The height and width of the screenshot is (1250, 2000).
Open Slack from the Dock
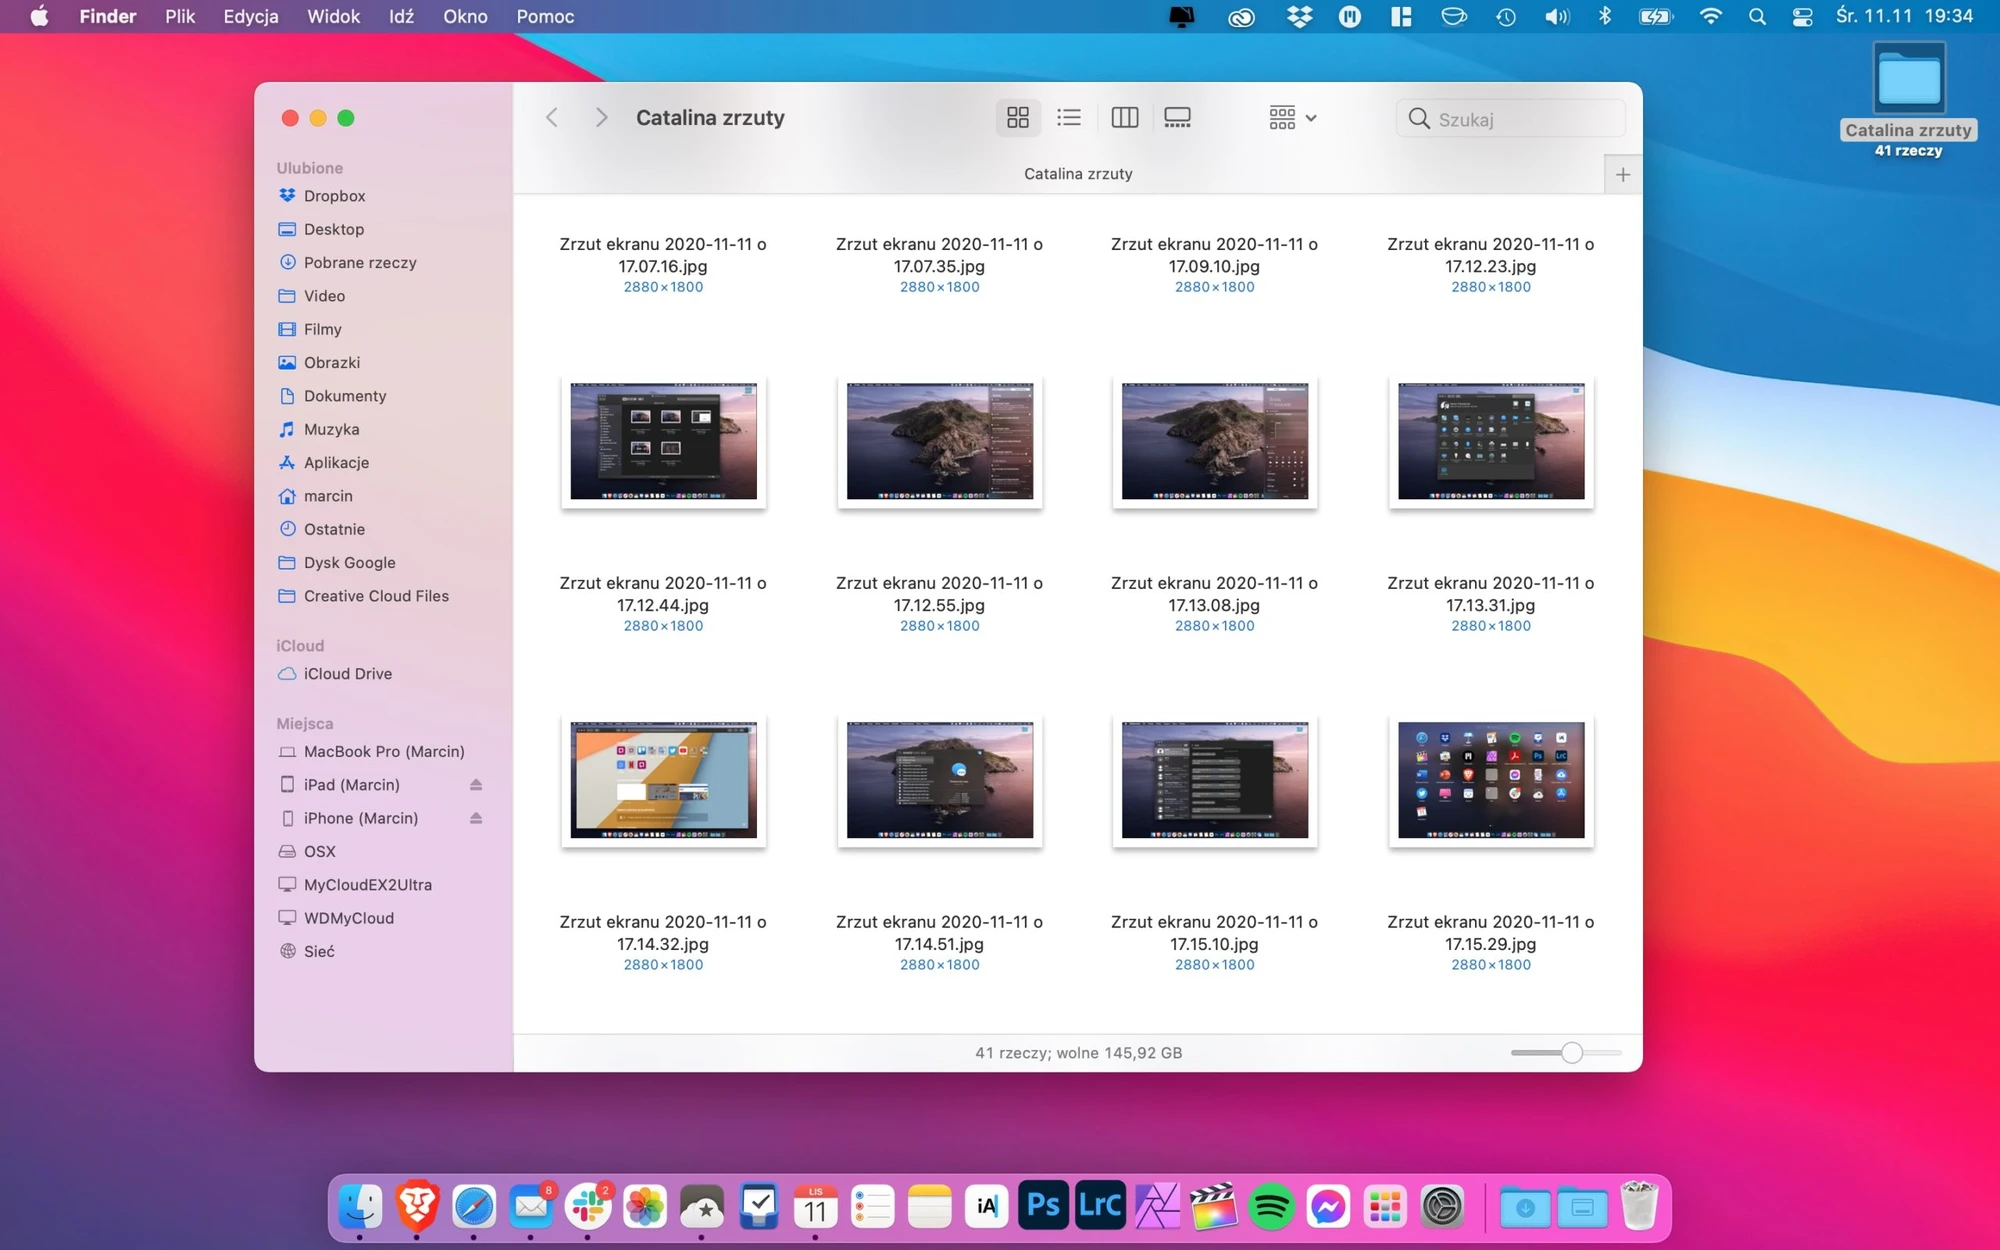(588, 1206)
